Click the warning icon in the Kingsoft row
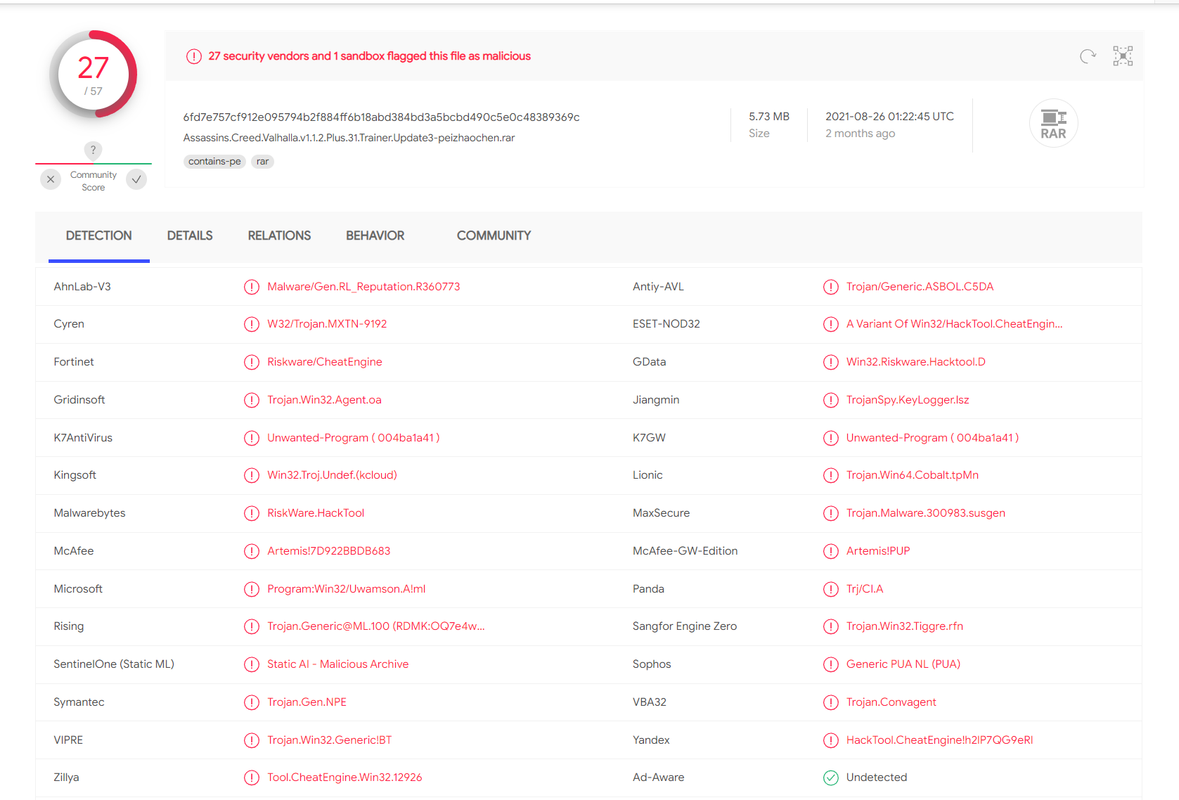 point(251,476)
